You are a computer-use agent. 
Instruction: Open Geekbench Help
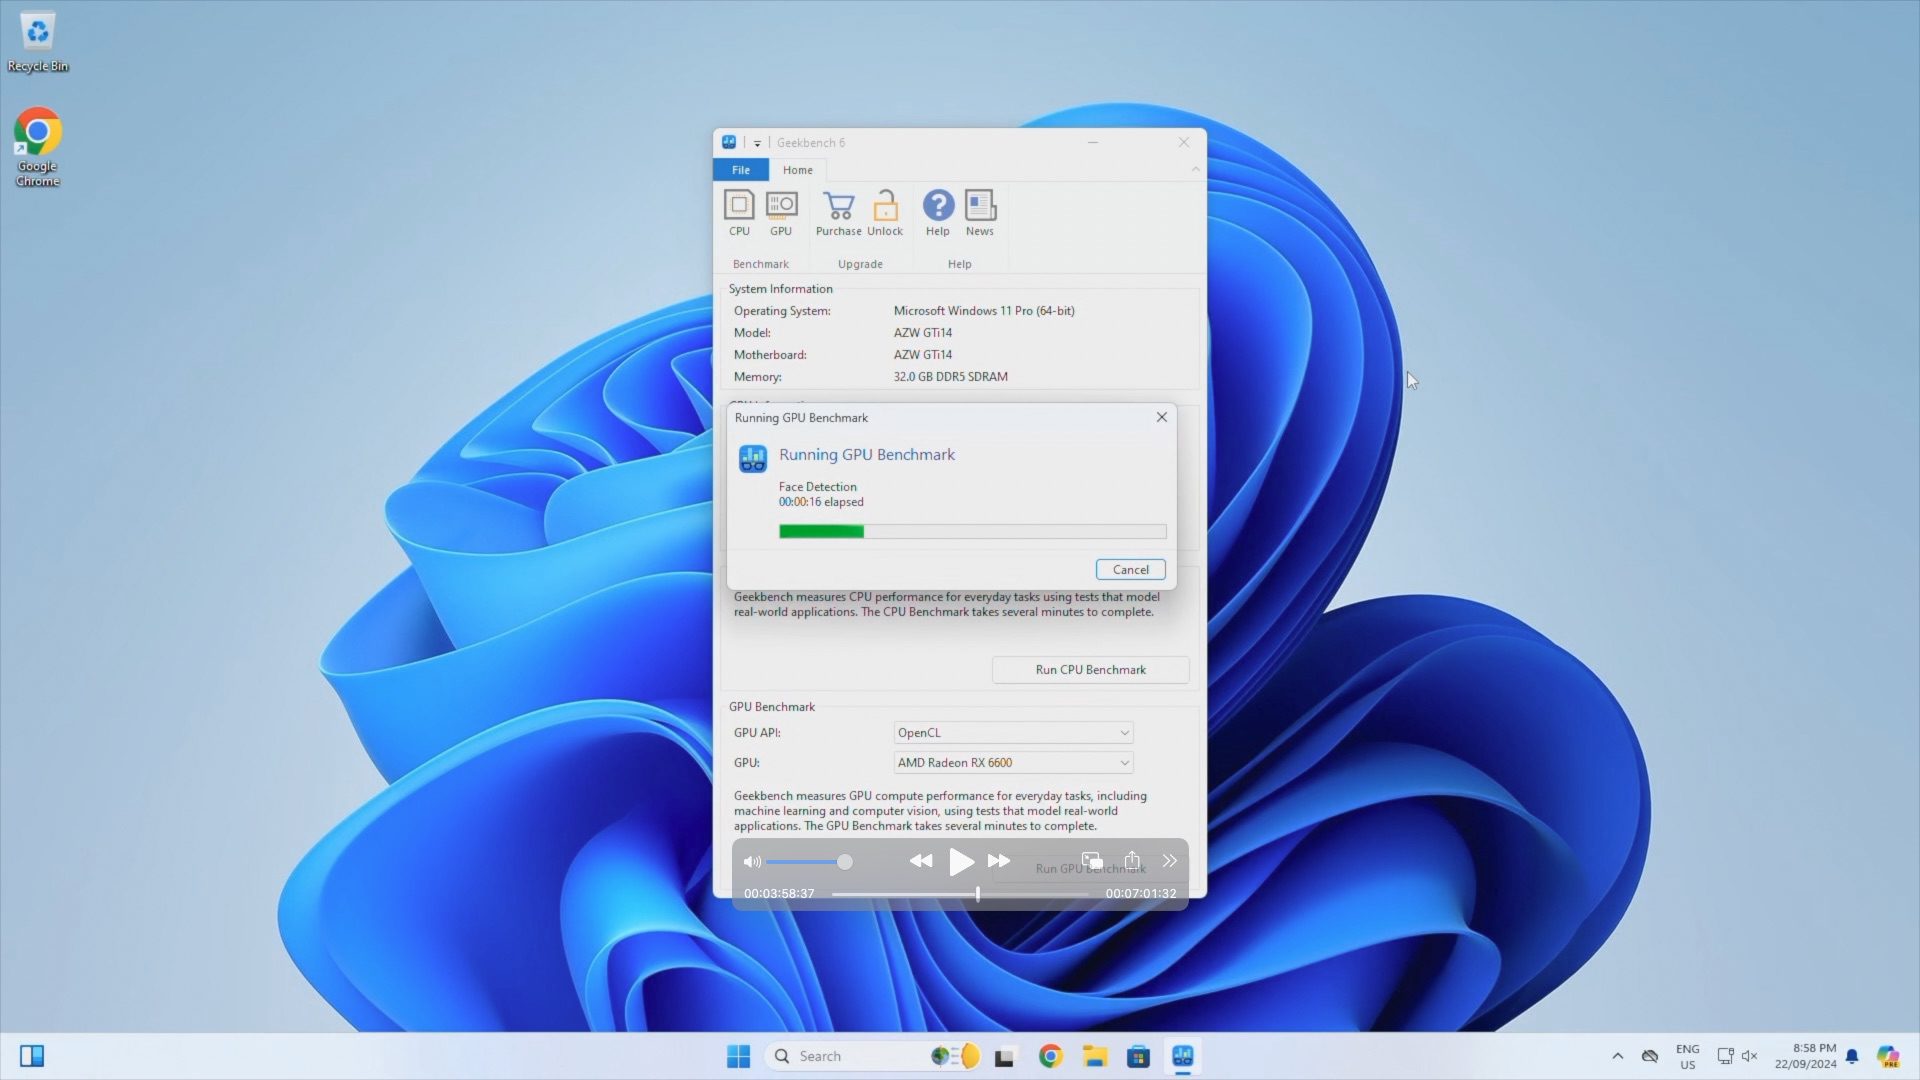[x=937, y=212]
